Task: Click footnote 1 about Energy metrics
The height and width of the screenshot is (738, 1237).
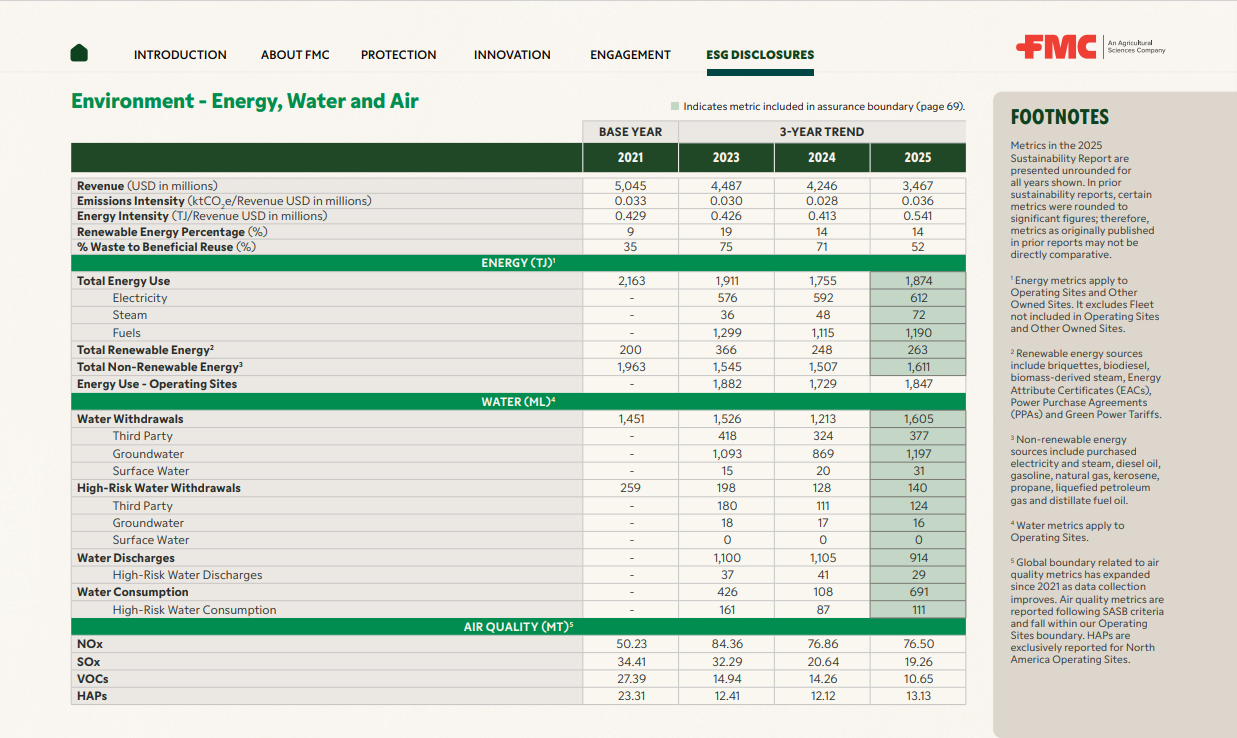Action: 1085,305
